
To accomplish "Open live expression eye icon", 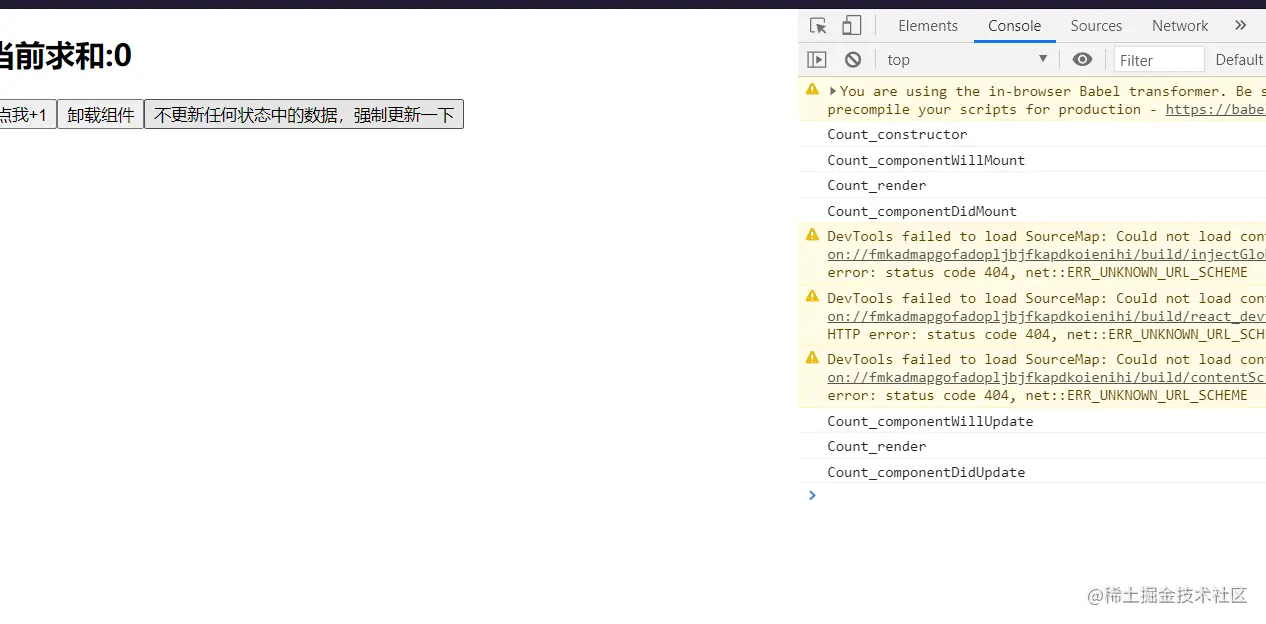I will point(1082,60).
